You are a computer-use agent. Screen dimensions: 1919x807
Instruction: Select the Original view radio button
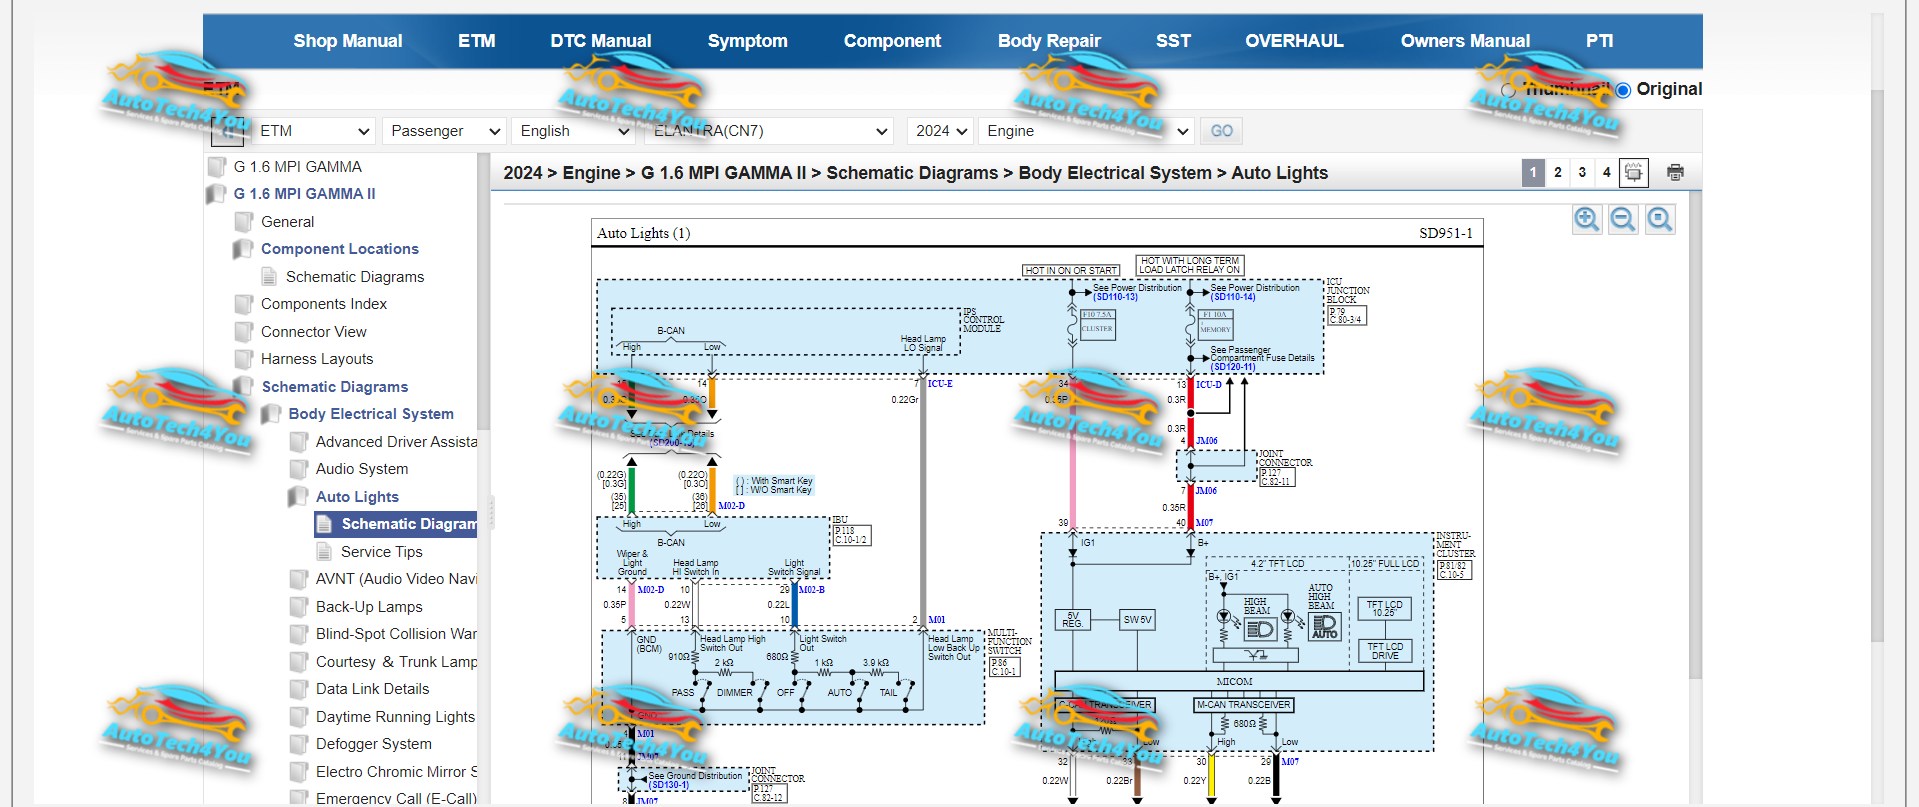[x=1623, y=90]
